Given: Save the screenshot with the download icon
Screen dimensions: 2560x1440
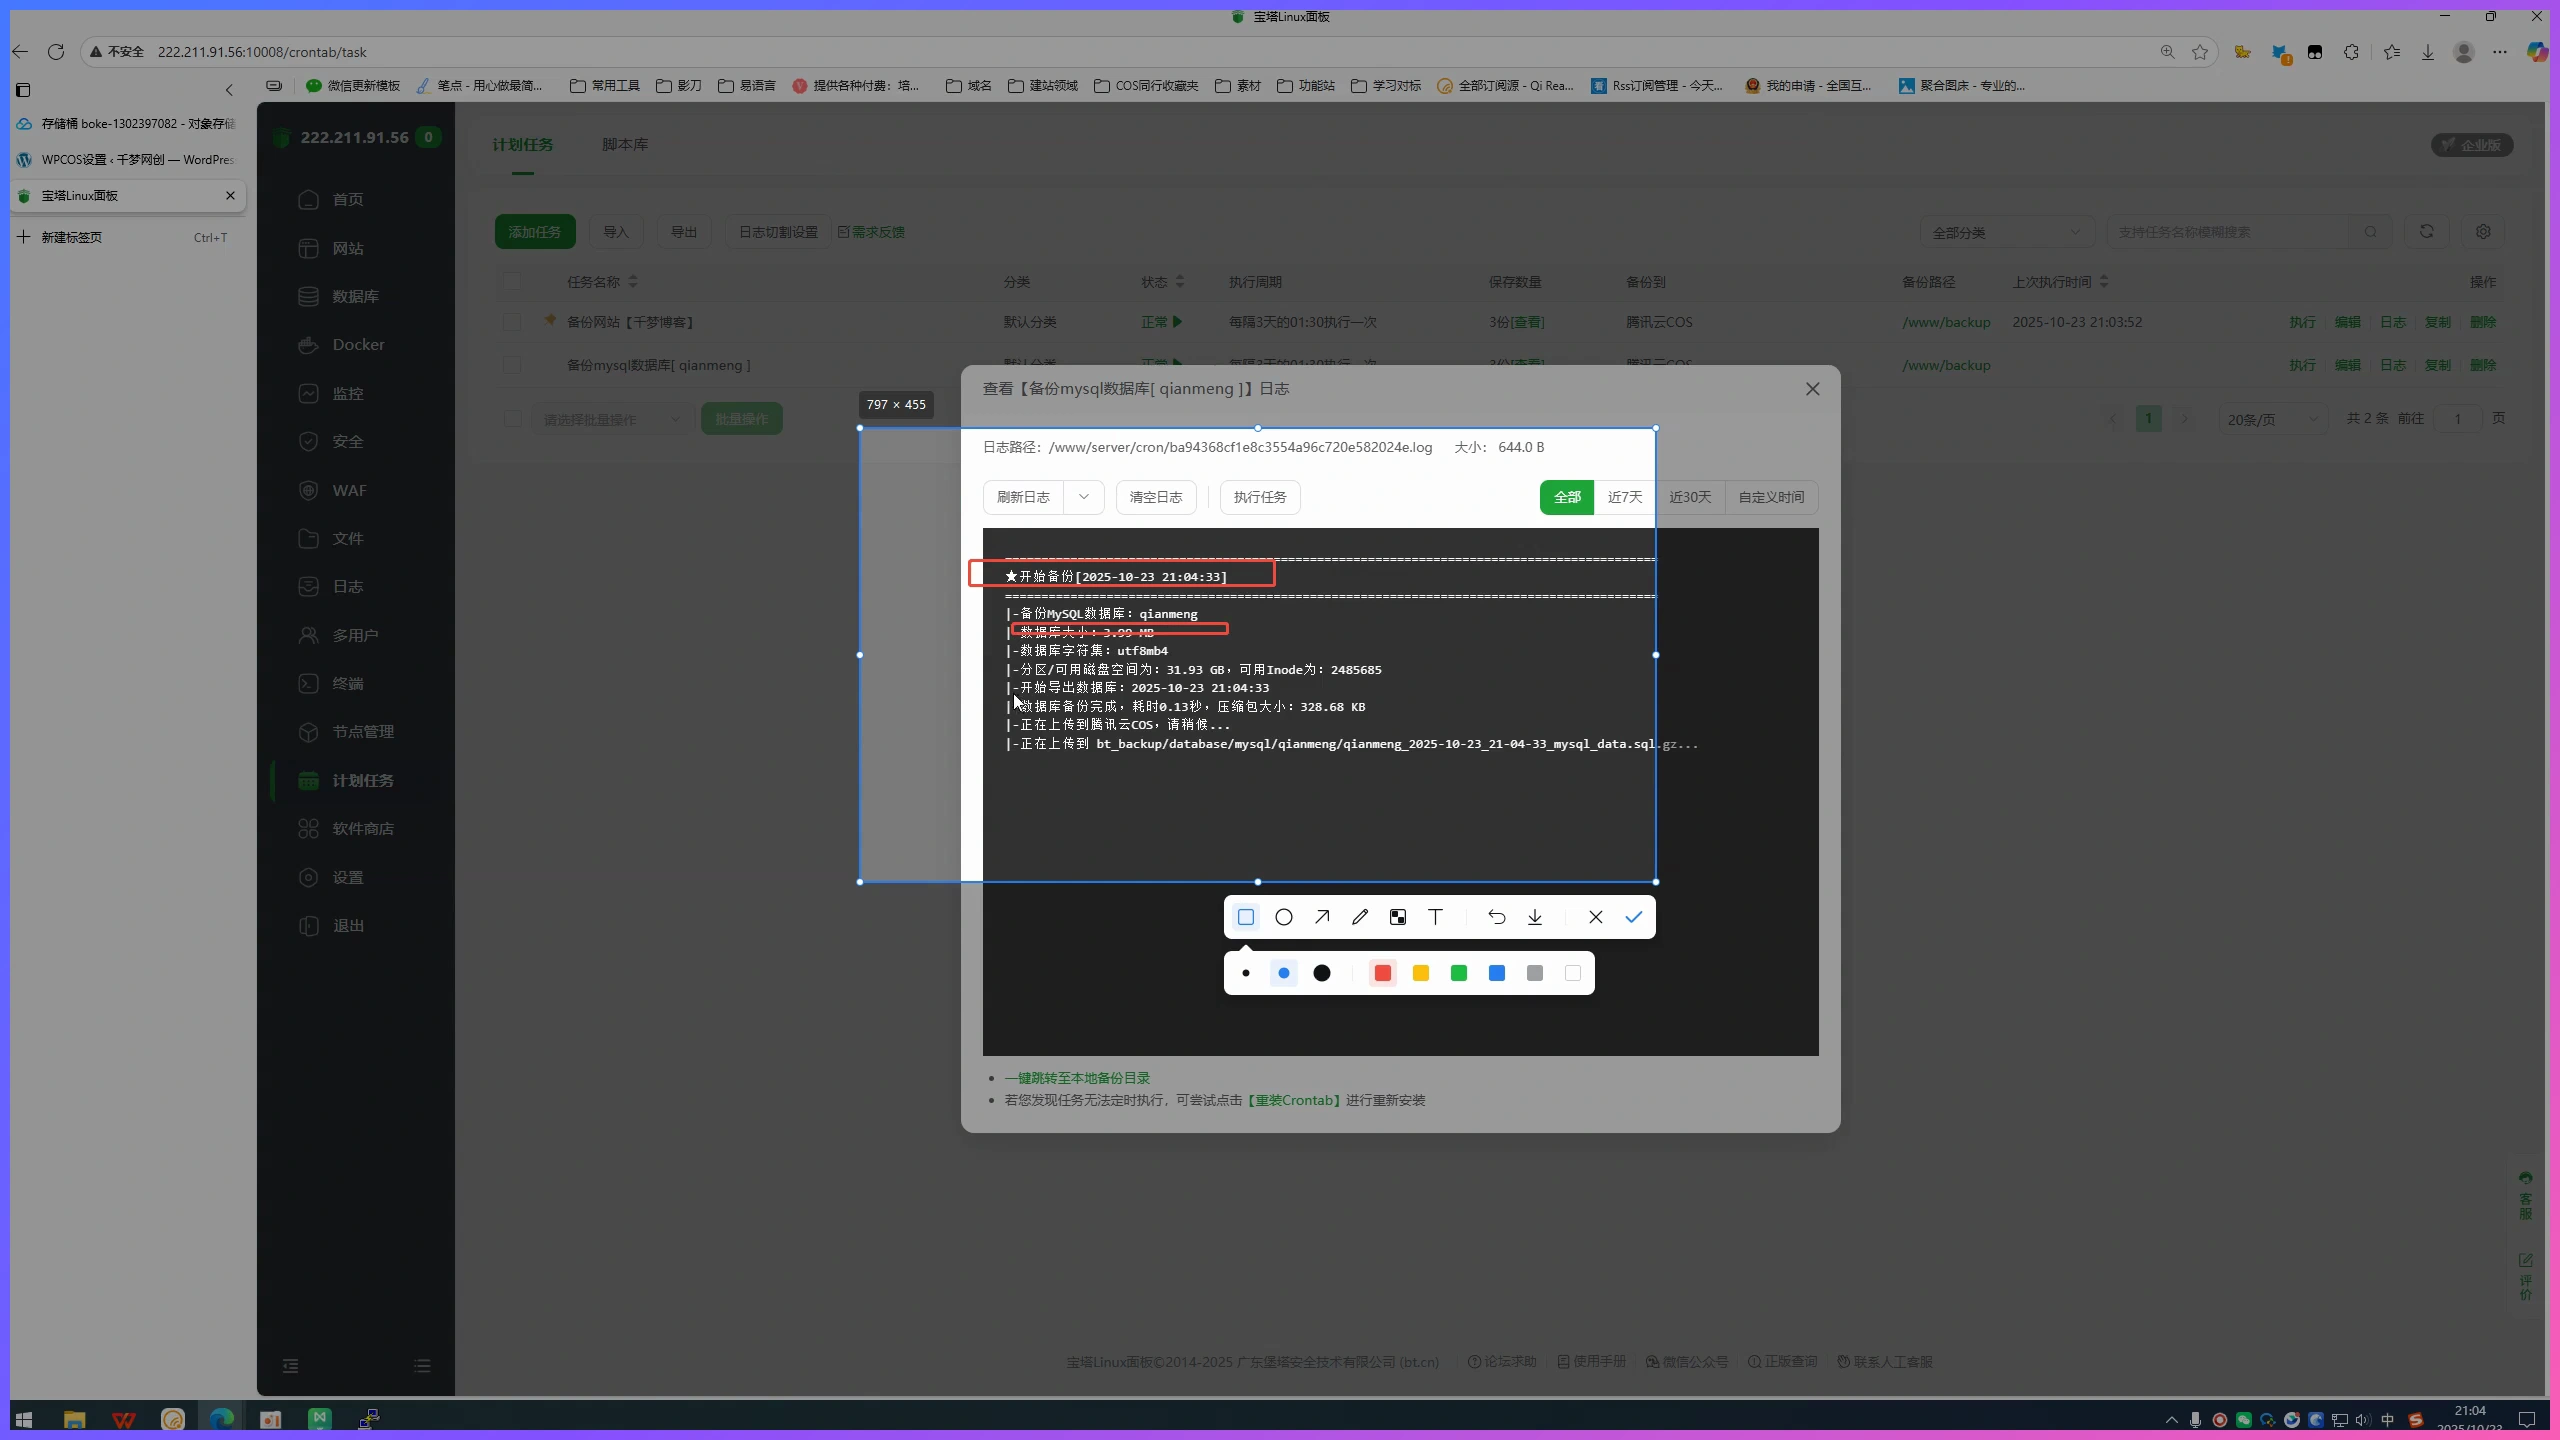Looking at the screenshot, I should (x=1535, y=917).
